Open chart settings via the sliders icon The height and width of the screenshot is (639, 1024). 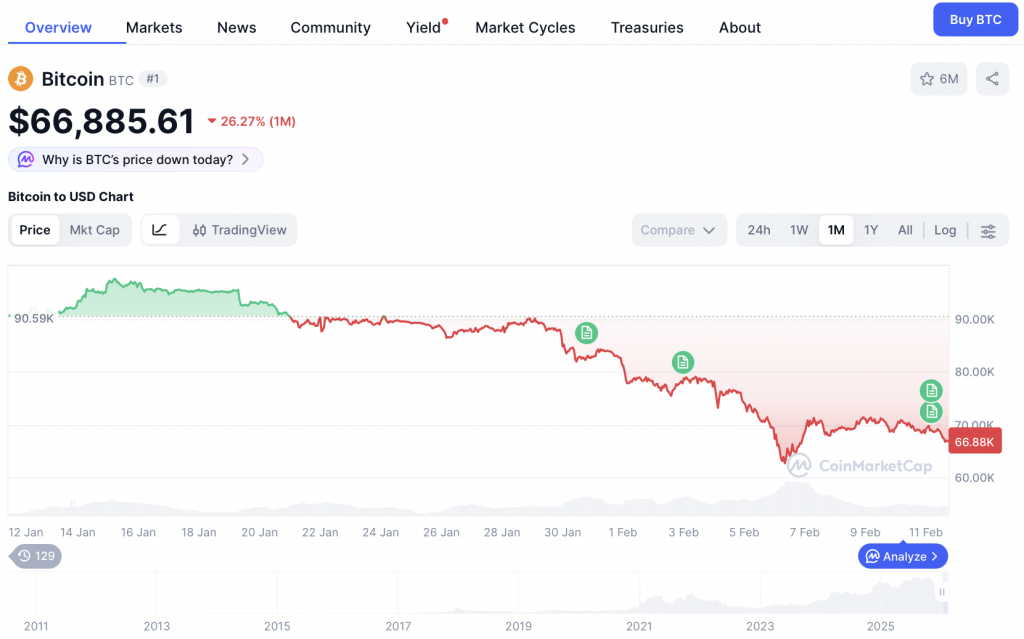pyautogui.click(x=988, y=230)
